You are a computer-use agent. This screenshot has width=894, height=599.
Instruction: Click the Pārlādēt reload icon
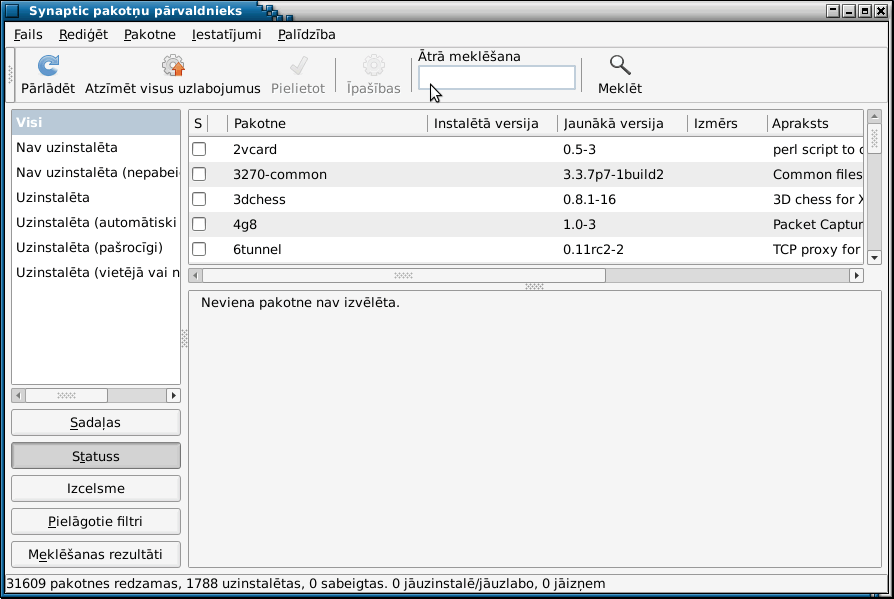point(48,66)
